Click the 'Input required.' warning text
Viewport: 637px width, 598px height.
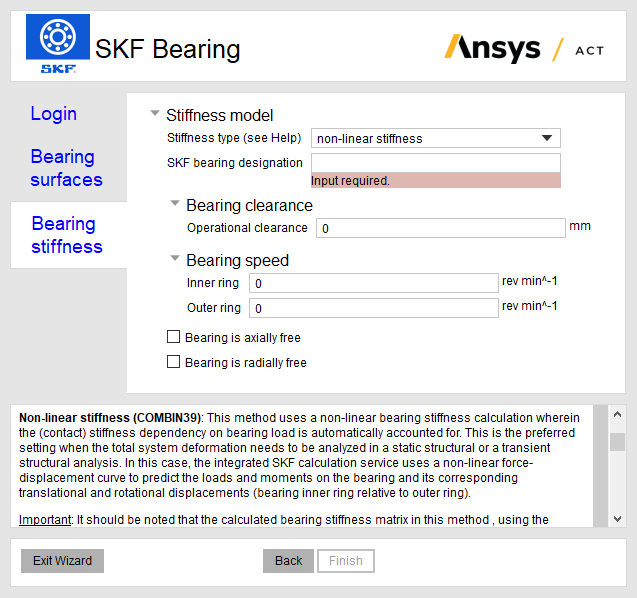pyautogui.click(x=350, y=181)
